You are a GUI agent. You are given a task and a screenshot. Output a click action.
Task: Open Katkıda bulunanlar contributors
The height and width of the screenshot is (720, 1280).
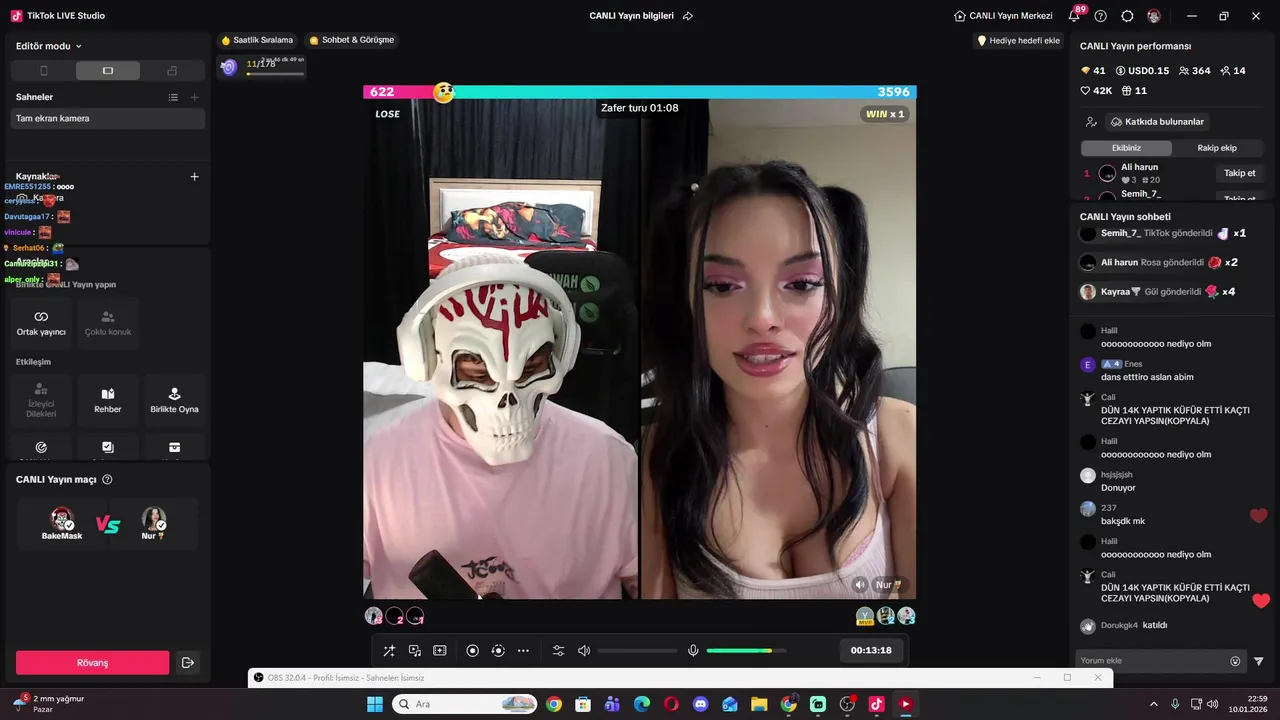click(1157, 122)
